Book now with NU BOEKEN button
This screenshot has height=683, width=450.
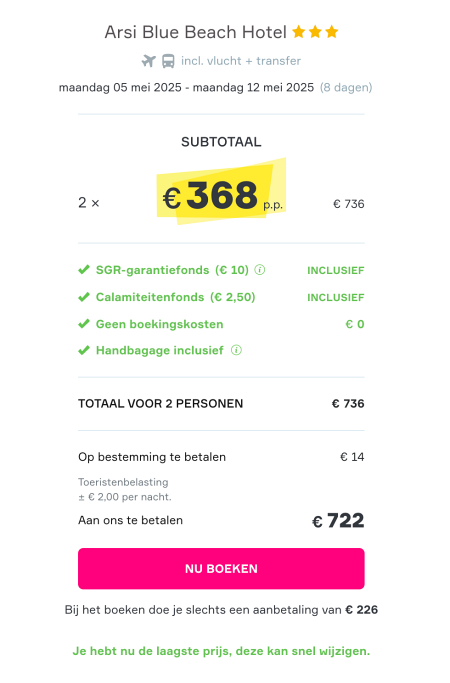[x=221, y=568]
